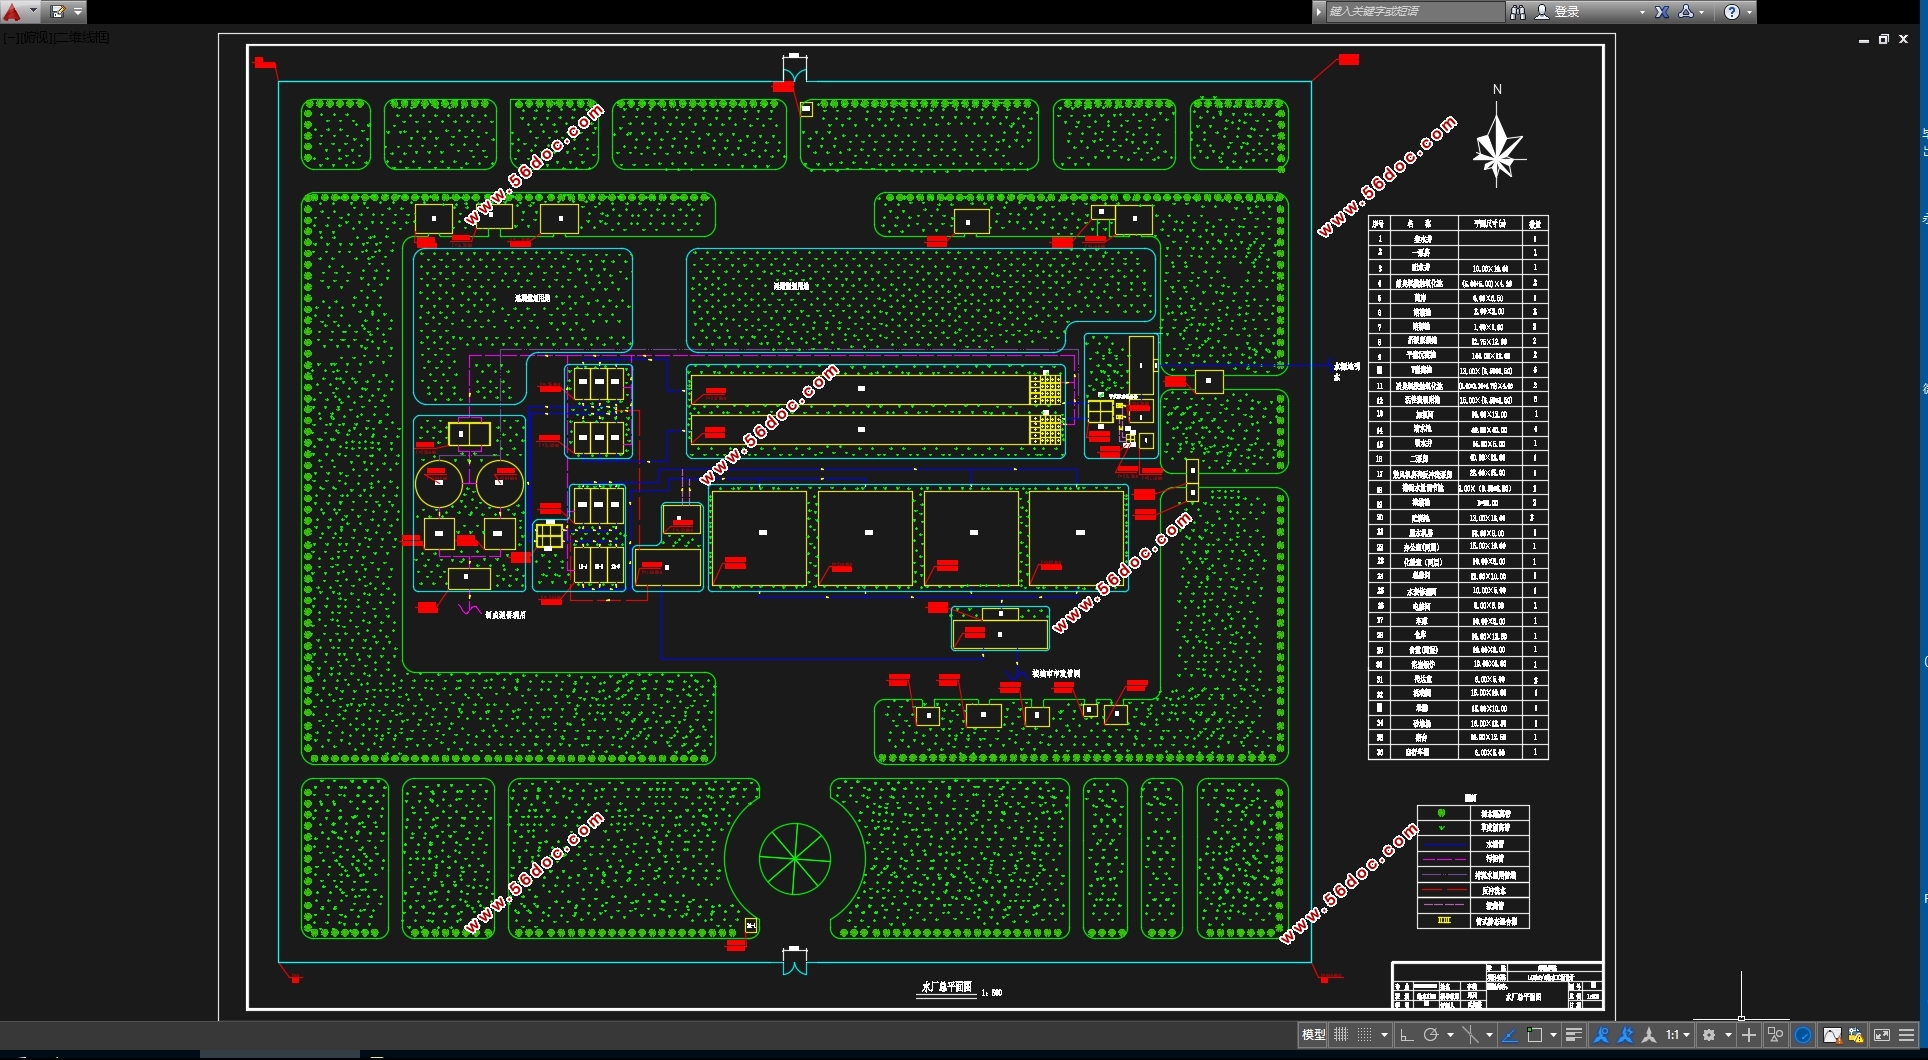Viewport: 1928px width, 1060px height.
Task: Open the [俯视] view controls menu
Action: [x=34, y=37]
